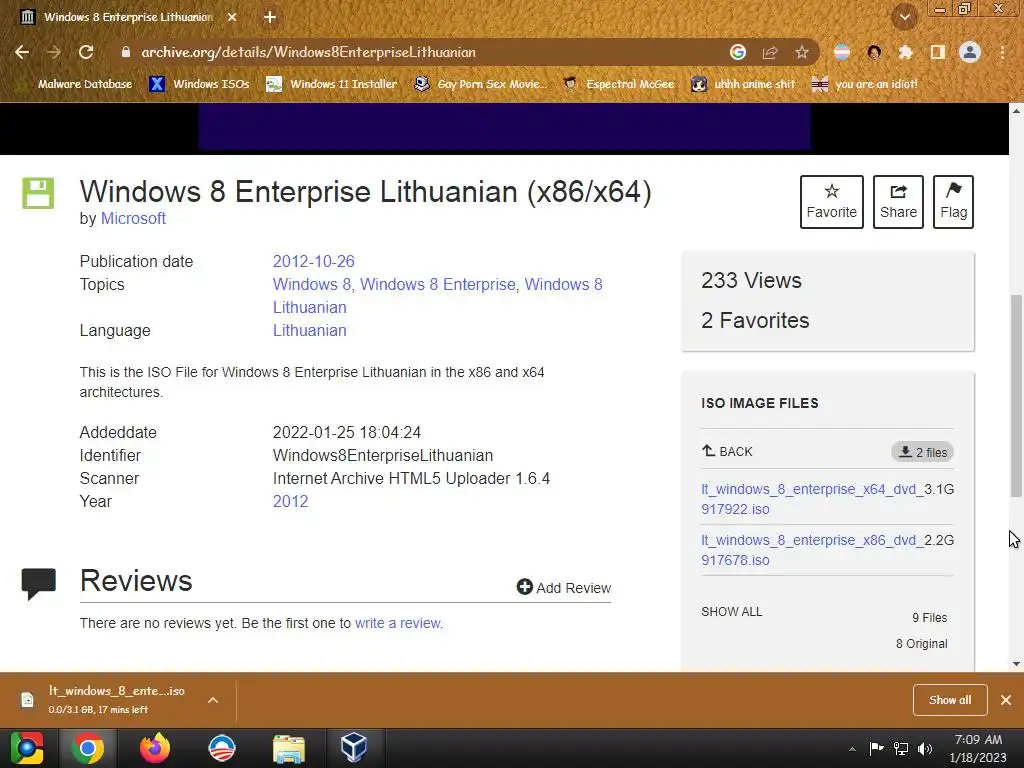Click the 8 Original text

(x=921, y=644)
